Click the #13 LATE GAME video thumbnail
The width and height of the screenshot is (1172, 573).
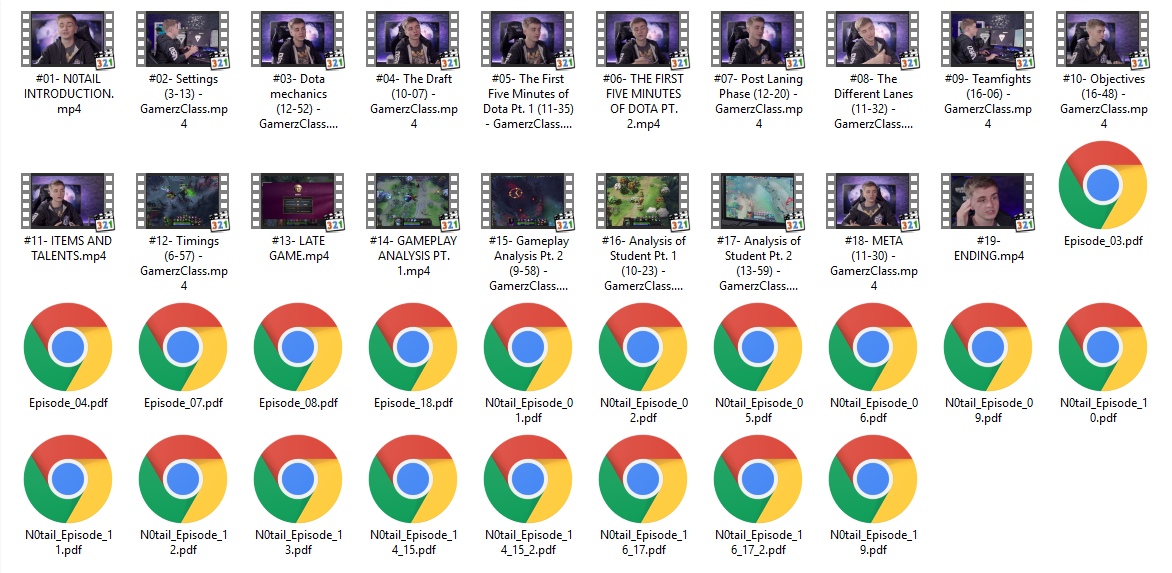297,201
